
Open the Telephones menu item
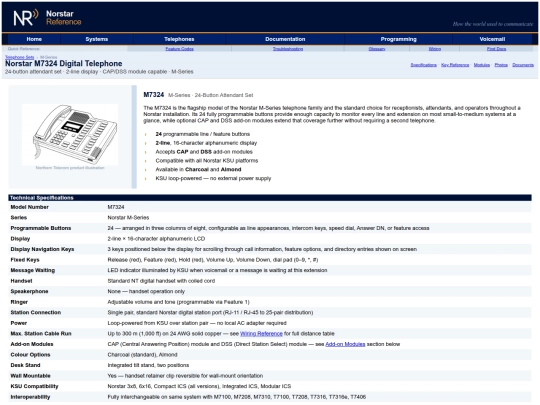(x=179, y=39)
